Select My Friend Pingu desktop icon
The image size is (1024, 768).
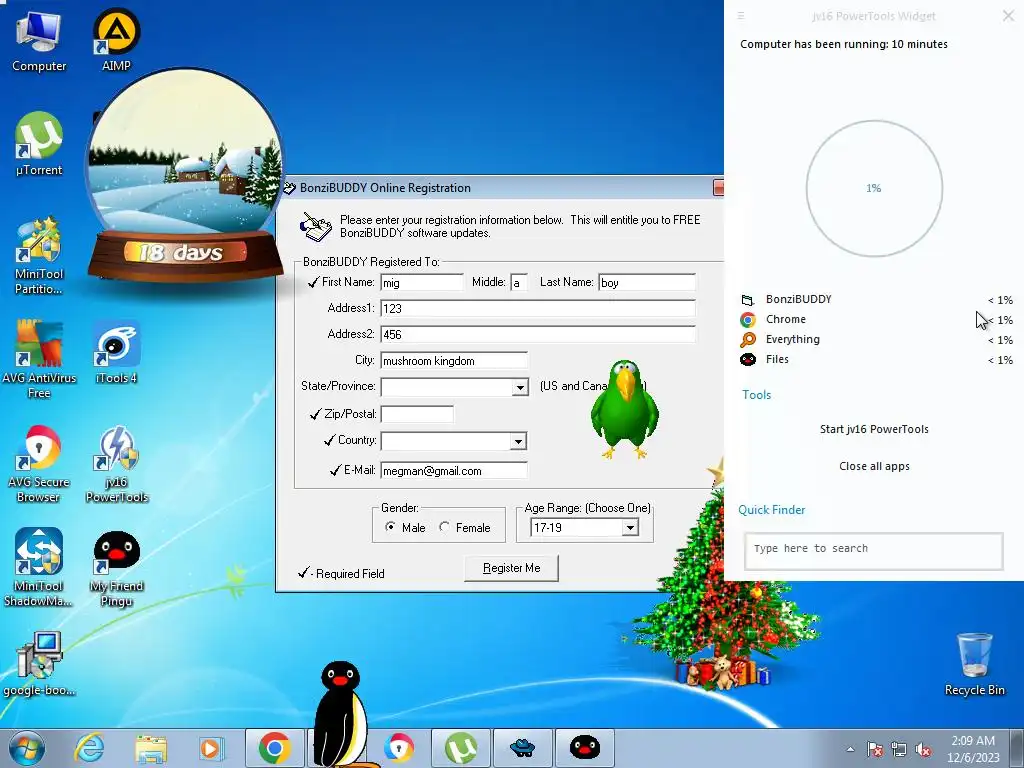pyautogui.click(x=117, y=568)
